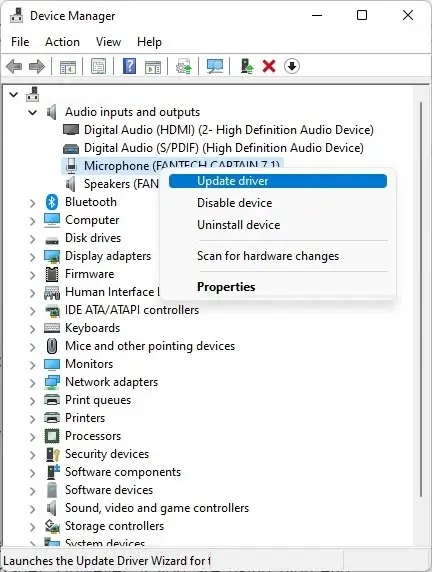Click the Back arrow toolbar icon
This screenshot has height=572, width=432.
tap(14, 67)
